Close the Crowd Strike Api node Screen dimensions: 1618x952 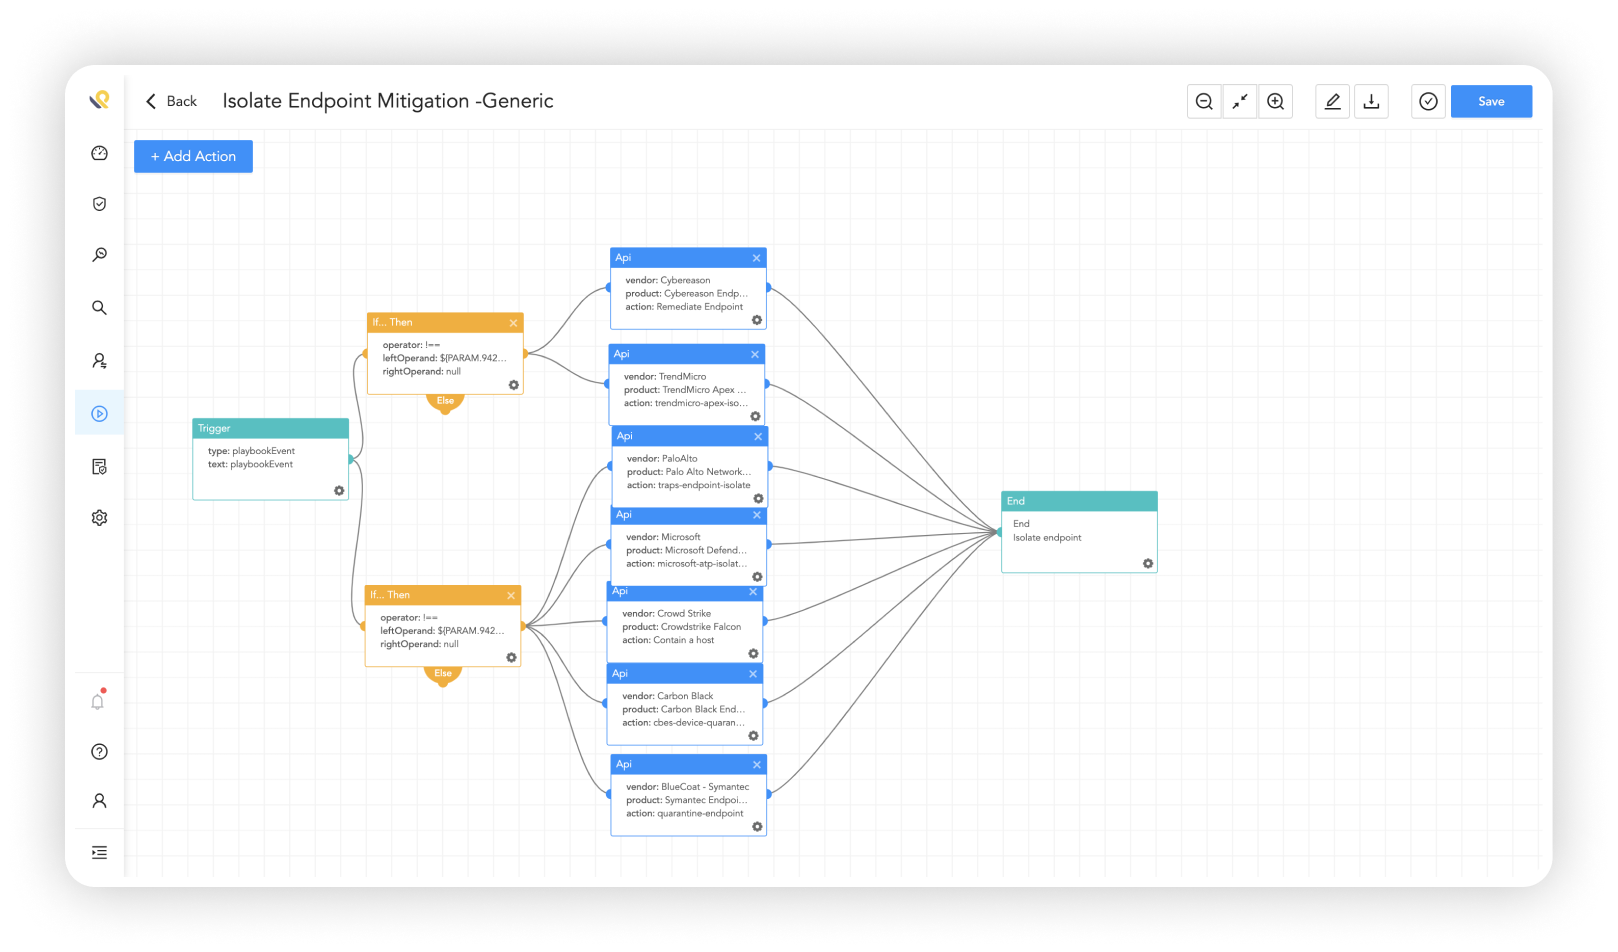753,592
